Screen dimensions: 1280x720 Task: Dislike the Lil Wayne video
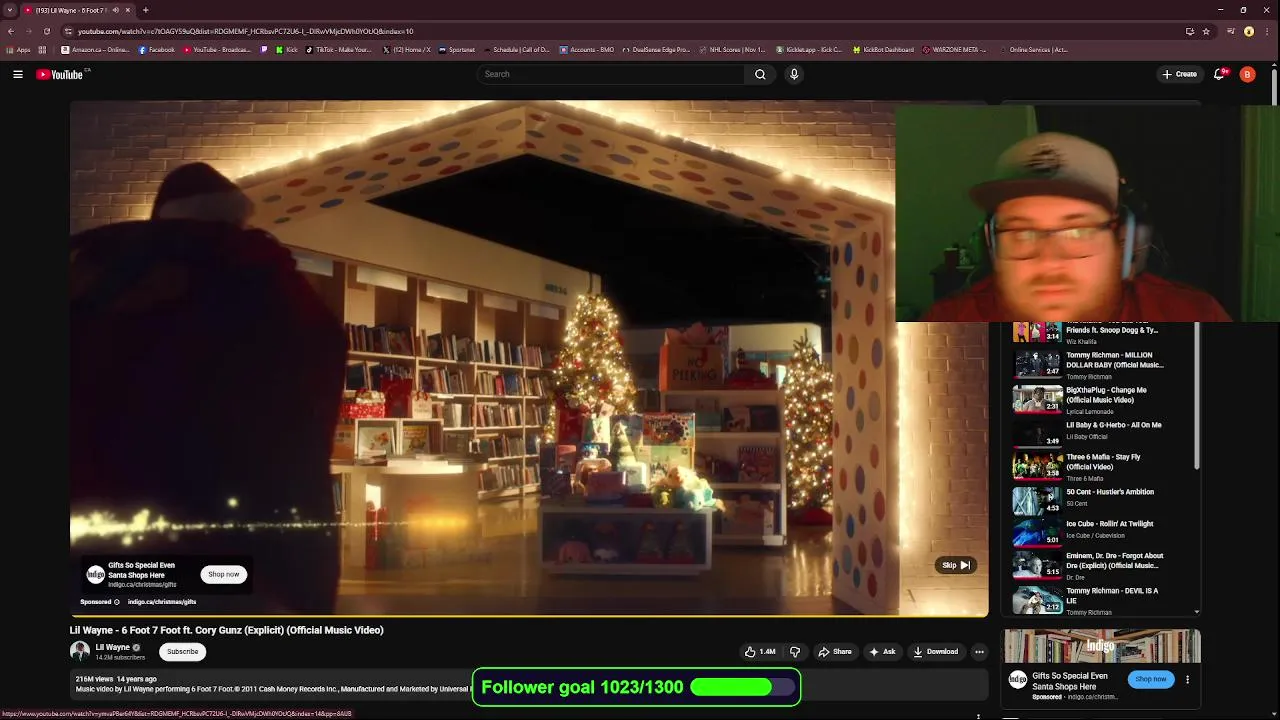click(795, 651)
